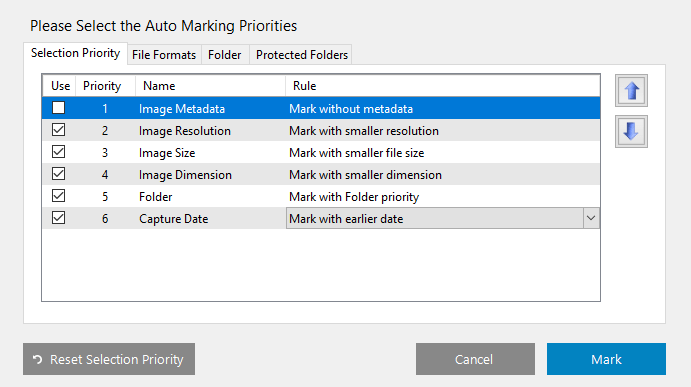
Task: Uncheck the Image Resolution rule
Action: click(x=59, y=130)
